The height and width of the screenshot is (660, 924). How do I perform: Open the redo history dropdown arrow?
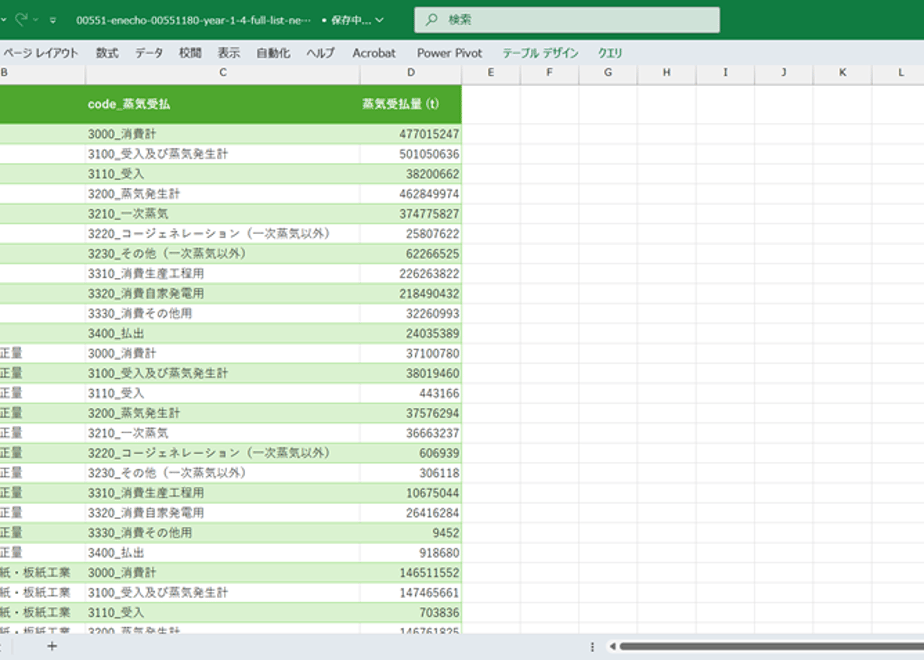[35, 19]
